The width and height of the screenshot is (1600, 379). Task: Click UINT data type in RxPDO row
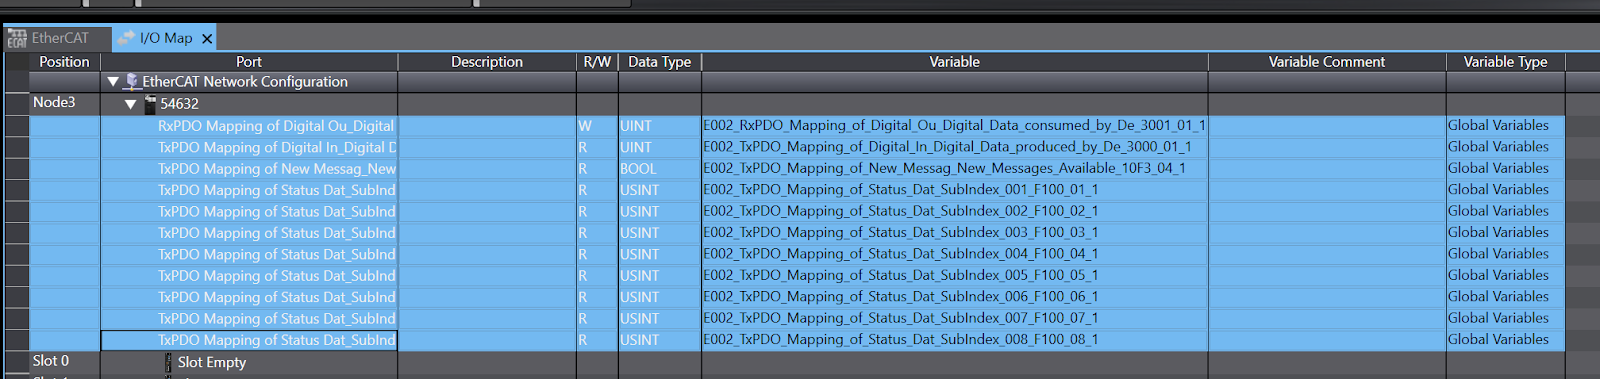pos(660,126)
